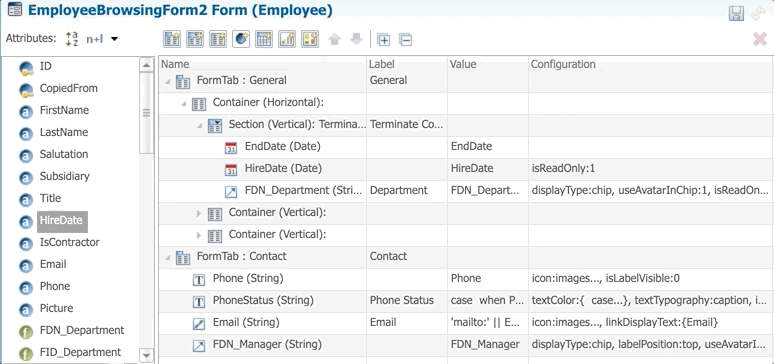774x364 pixels.
Task: Click the expand all plus icon
Action: 384,40
